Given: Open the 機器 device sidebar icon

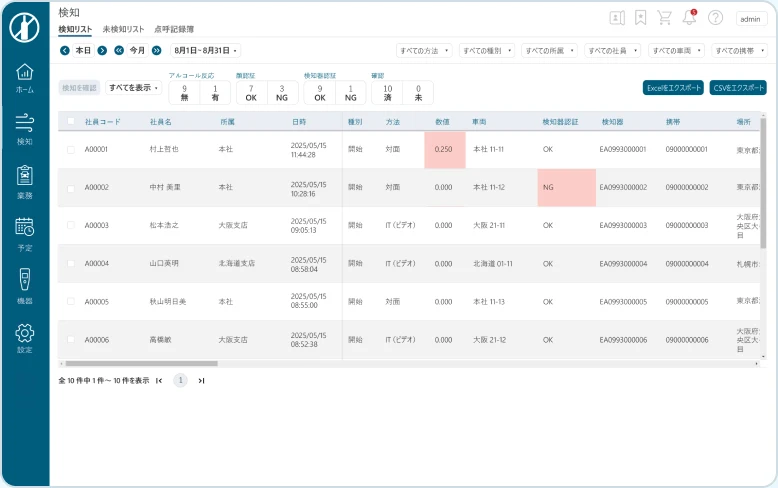Looking at the screenshot, I should coord(24,287).
